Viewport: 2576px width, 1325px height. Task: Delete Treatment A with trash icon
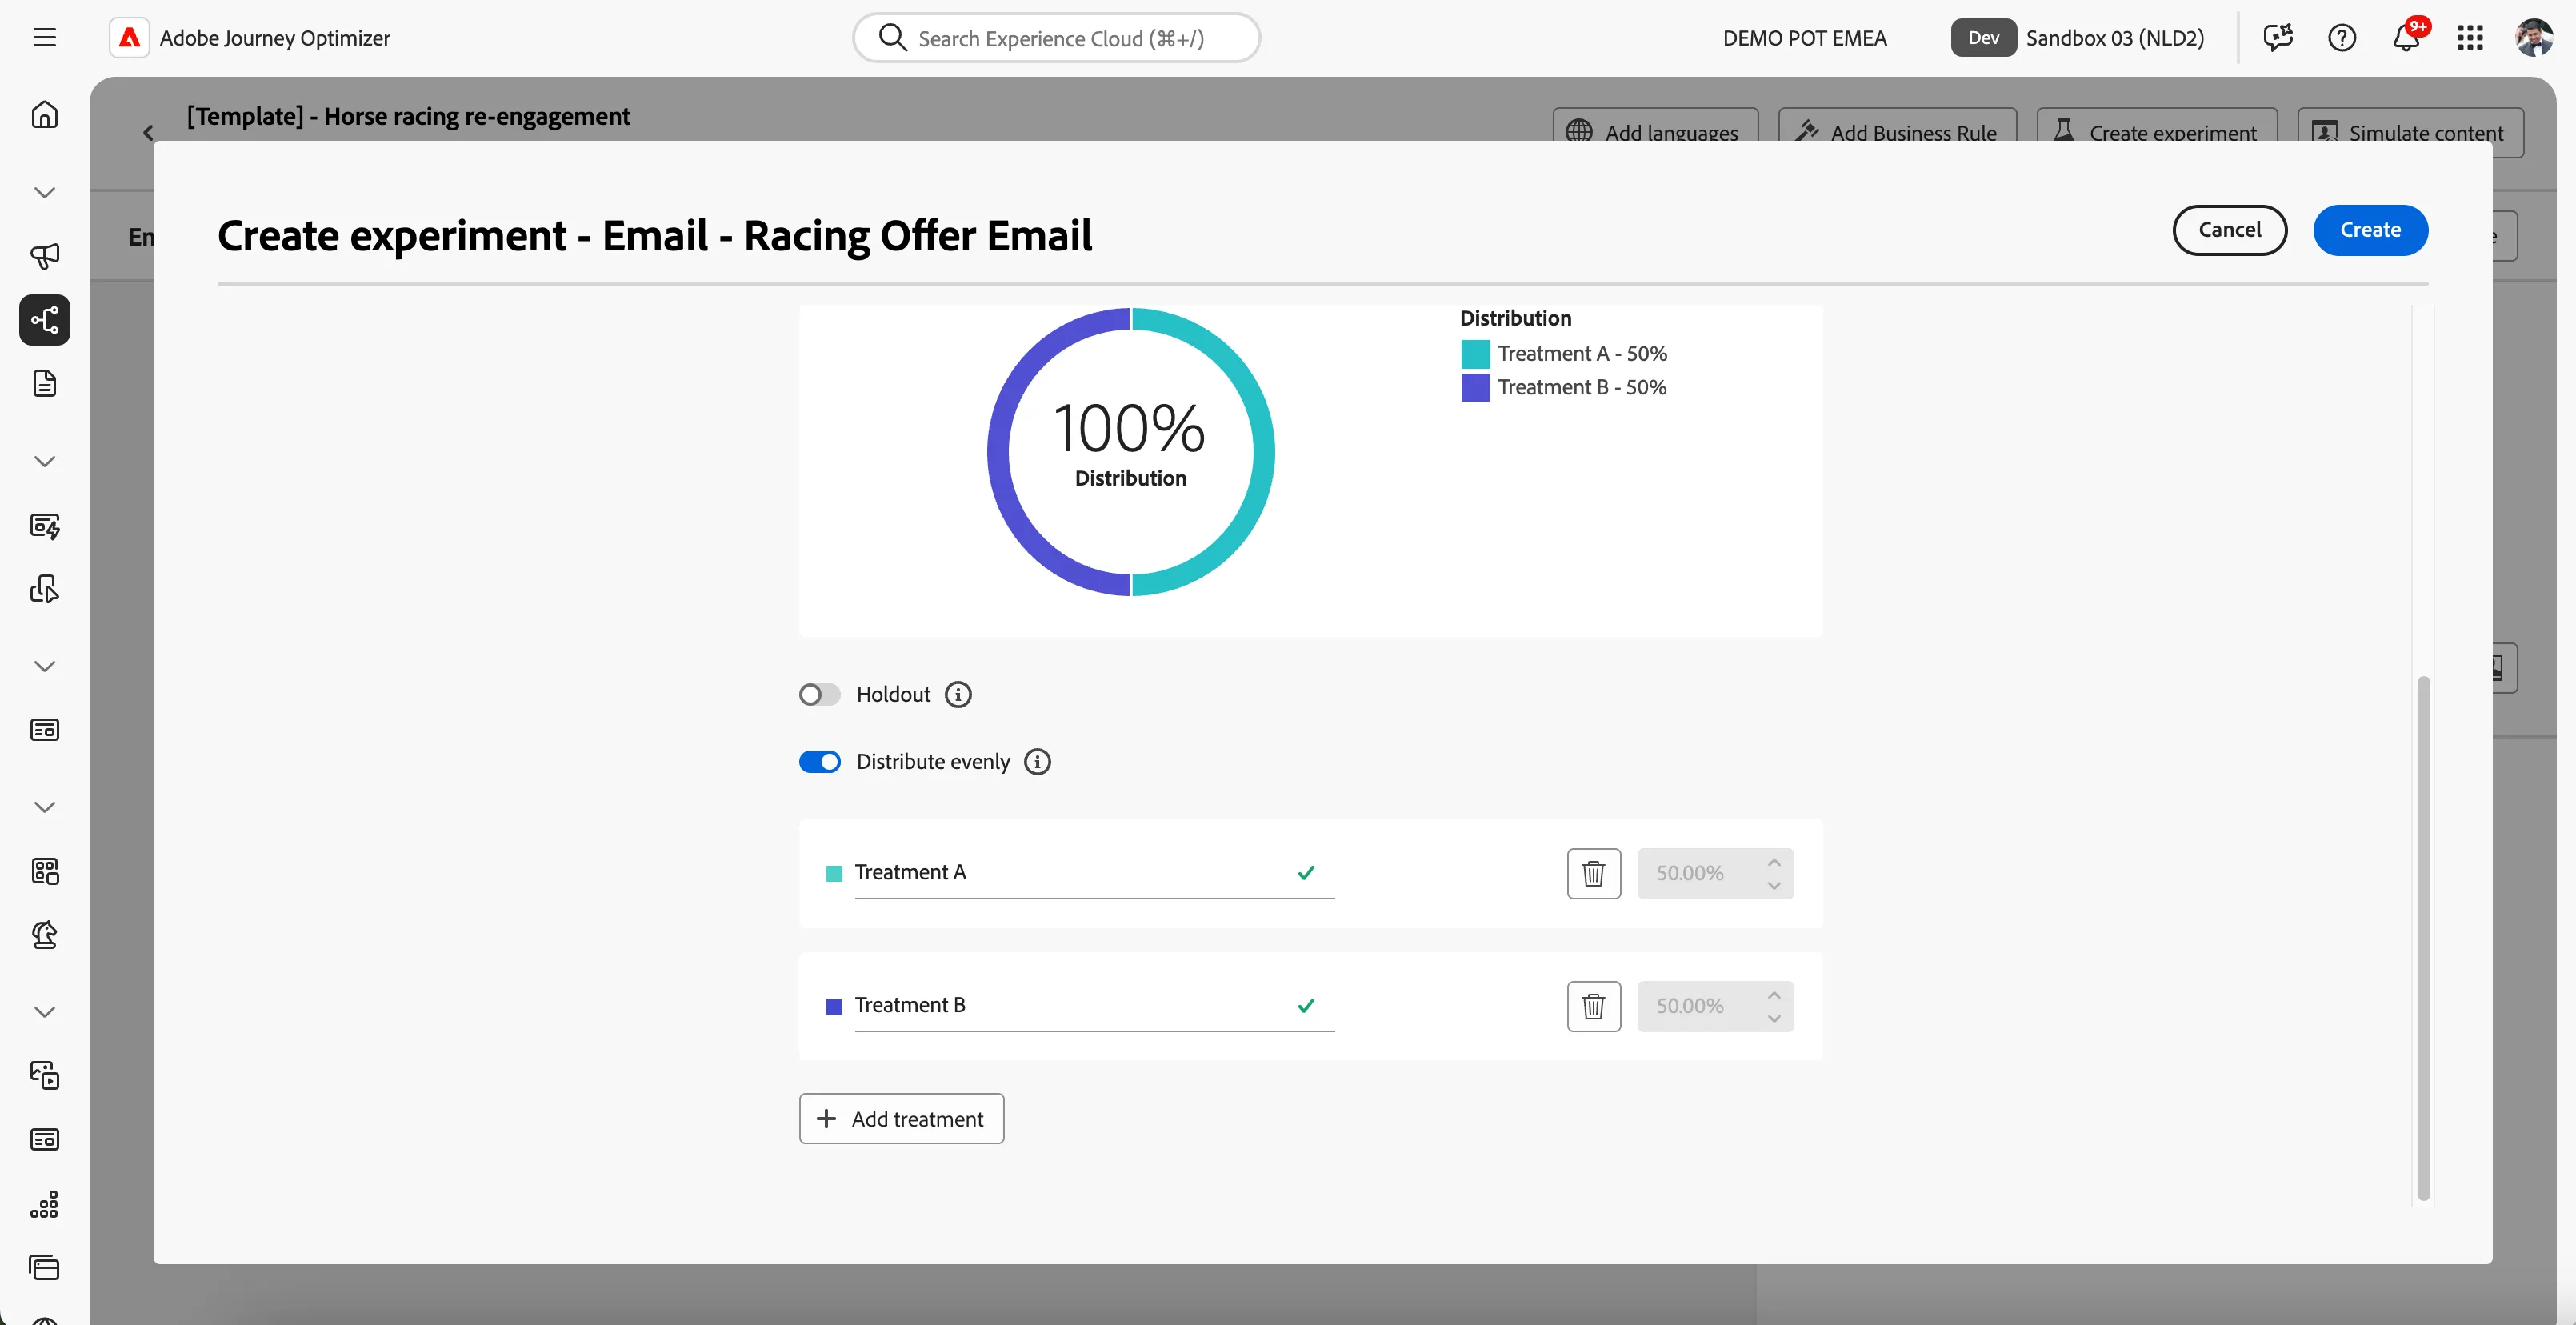click(x=1593, y=873)
